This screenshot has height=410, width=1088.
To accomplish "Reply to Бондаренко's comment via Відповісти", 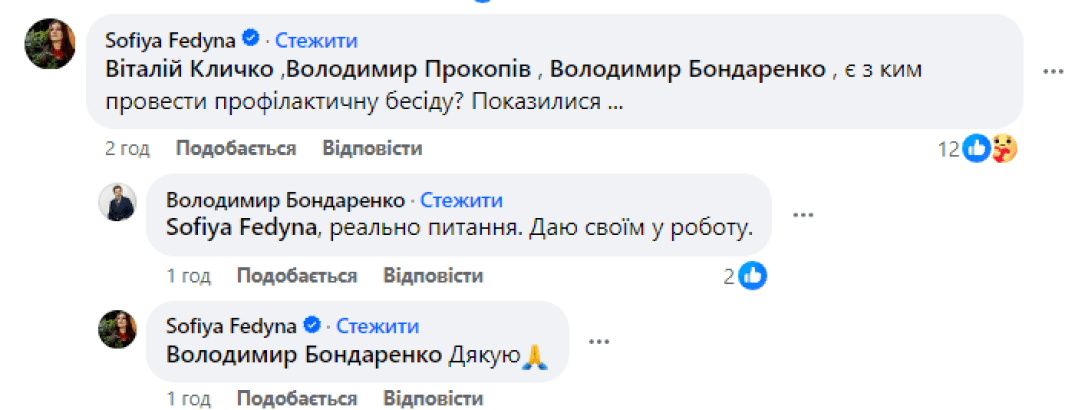I will 433,276.
